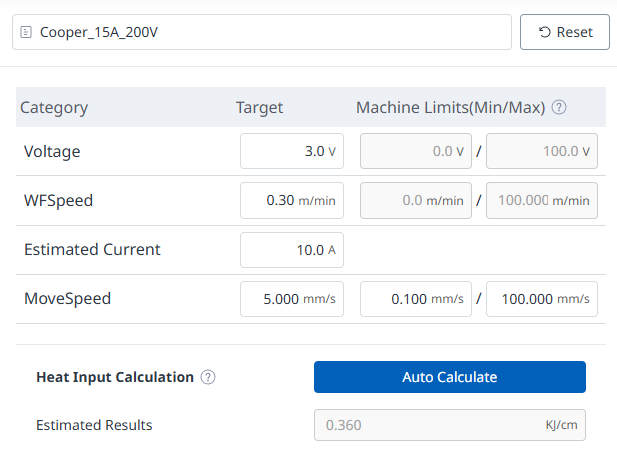This screenshot has width=617, height=454.
Task: Click the MoveSpeed maximum limit field
Action: point(541,299)
